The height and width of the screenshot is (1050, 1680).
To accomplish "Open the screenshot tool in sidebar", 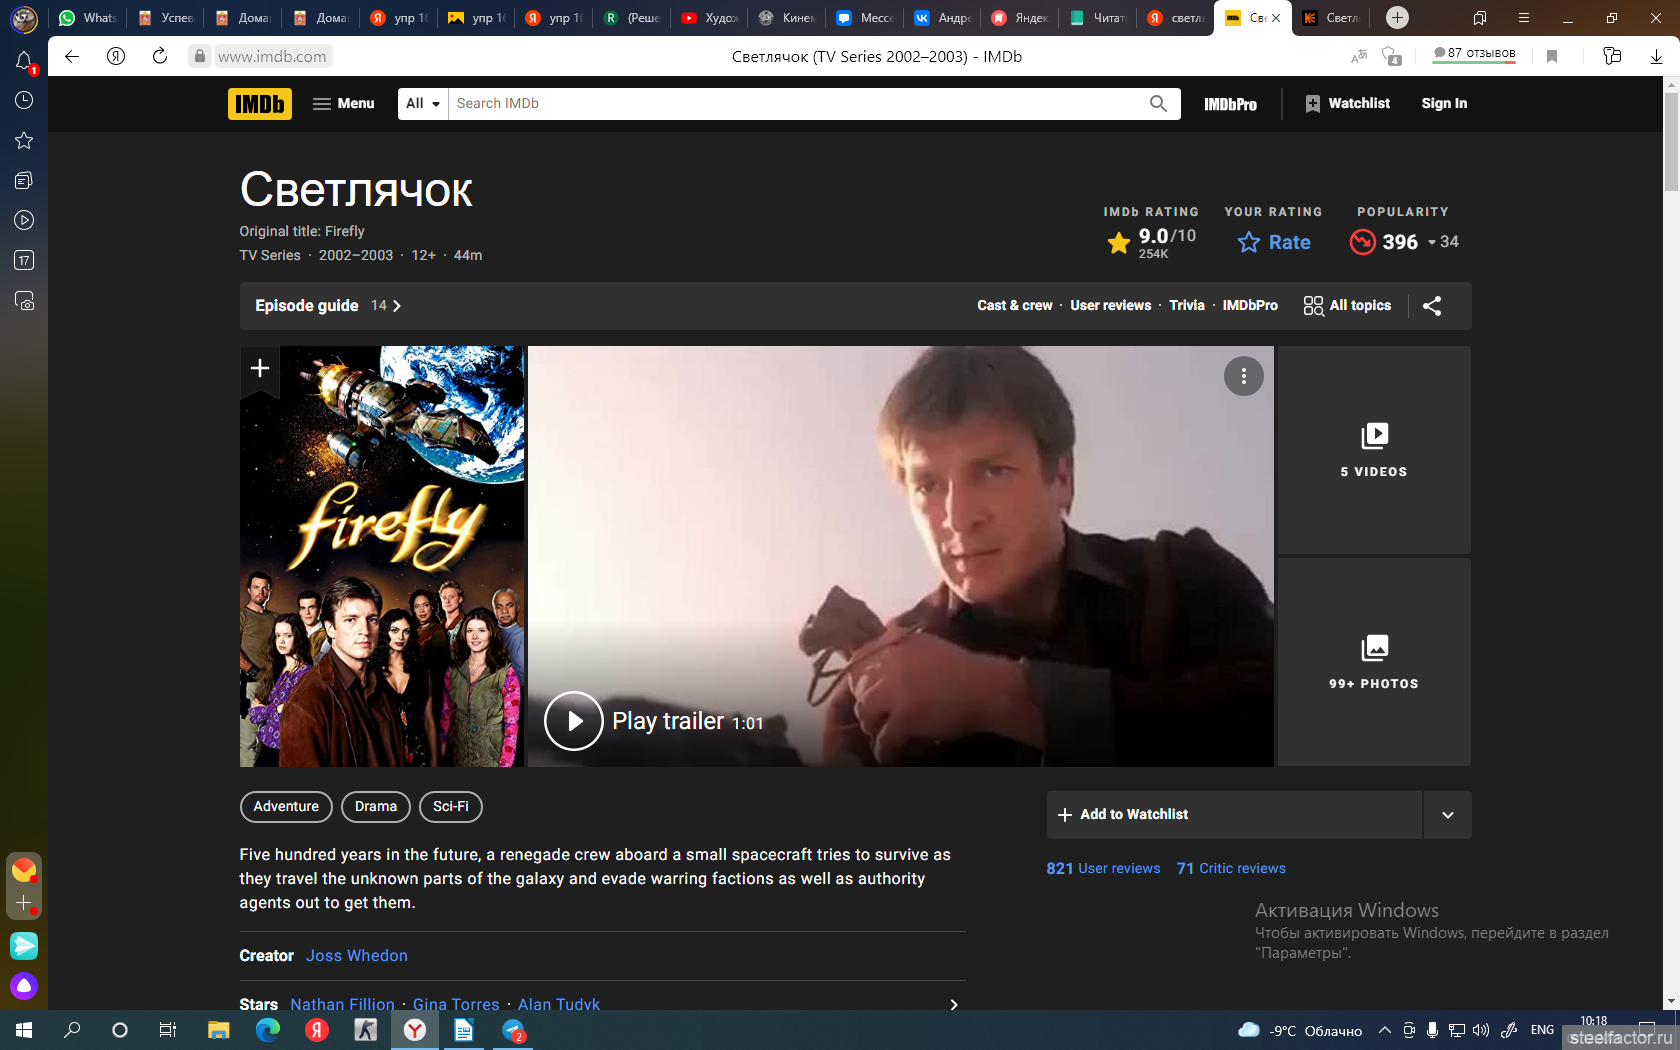I will (24, 301).
